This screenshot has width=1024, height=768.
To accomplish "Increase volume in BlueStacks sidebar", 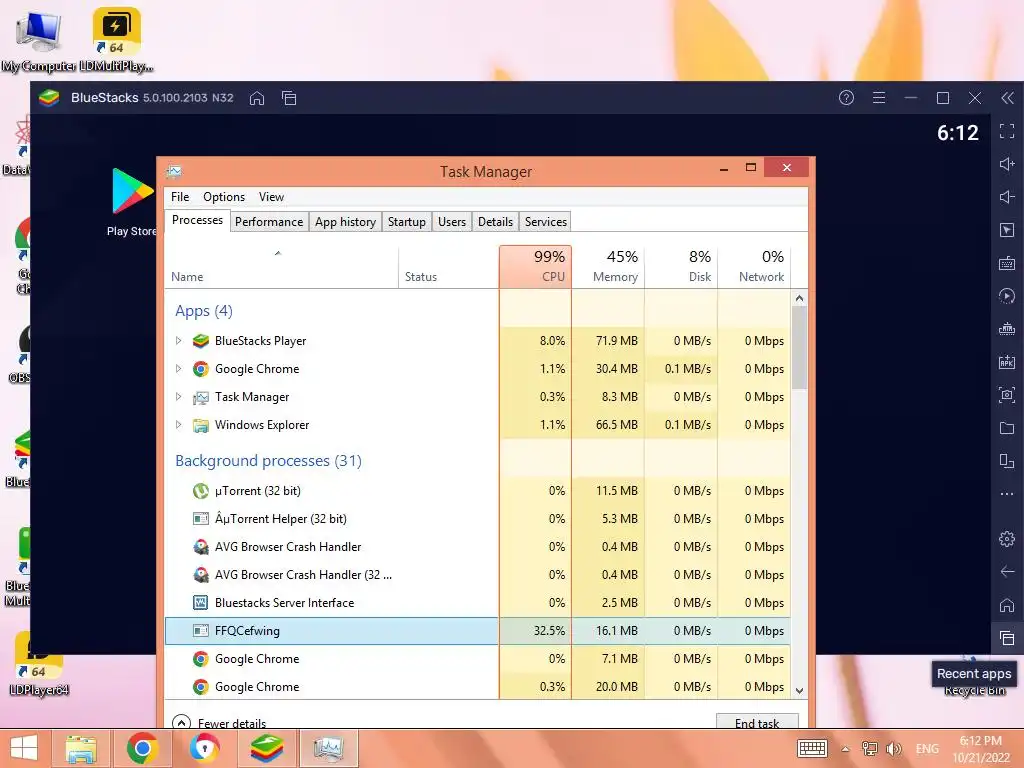I will coord(1007,164).
